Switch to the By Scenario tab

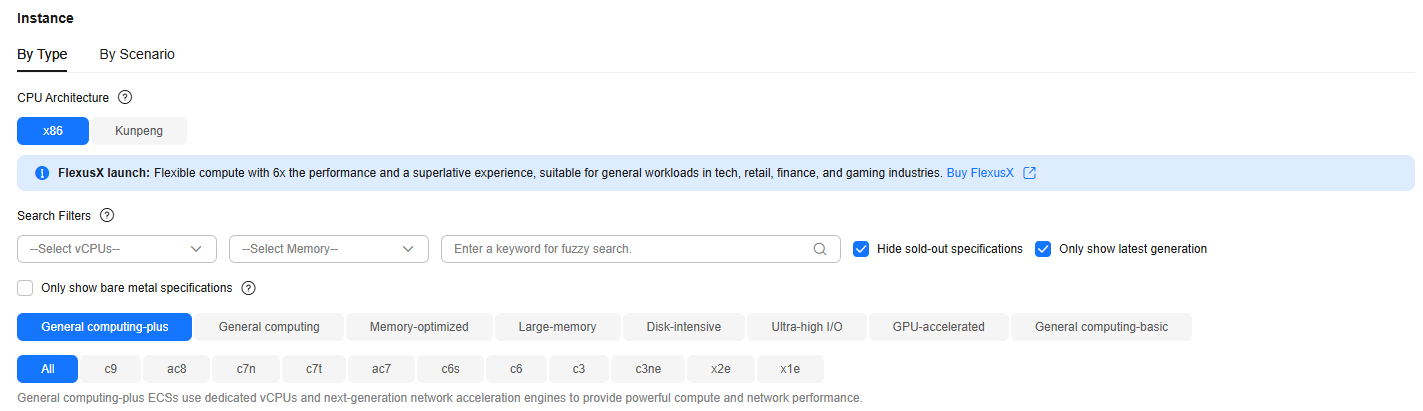pyautogui.click(x=137, y=54)
